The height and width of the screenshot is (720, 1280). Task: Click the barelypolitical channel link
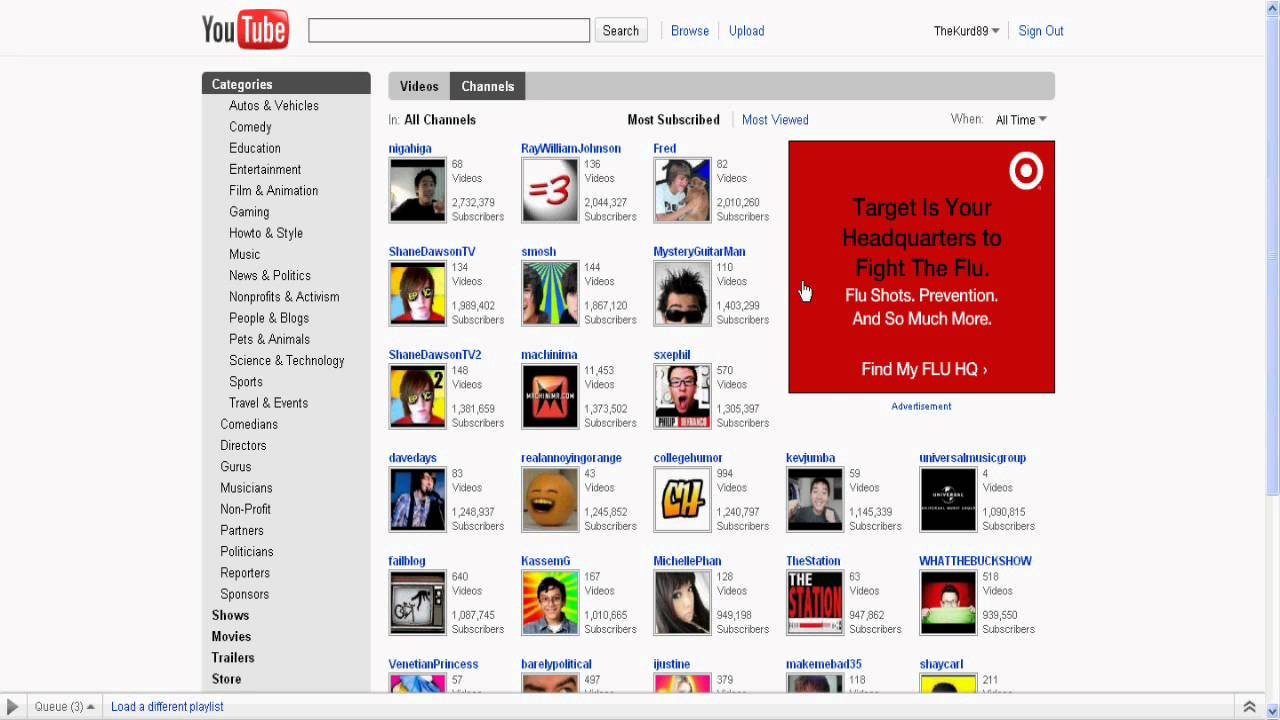[x=556, y=664]
